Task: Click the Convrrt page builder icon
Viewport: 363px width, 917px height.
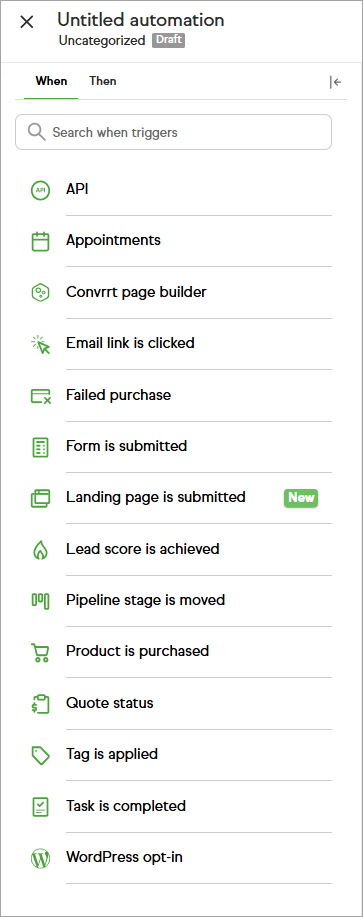Action: coord(40,292)
